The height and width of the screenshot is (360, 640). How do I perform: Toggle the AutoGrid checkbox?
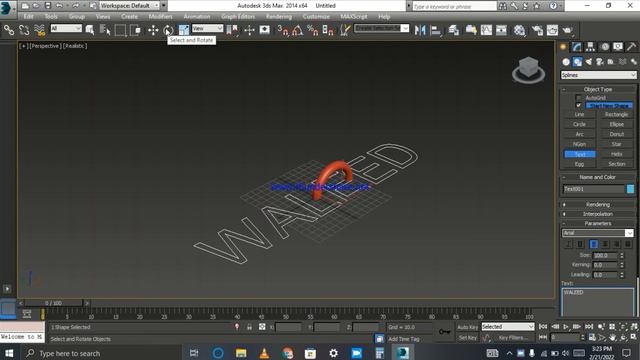(578, 98)
